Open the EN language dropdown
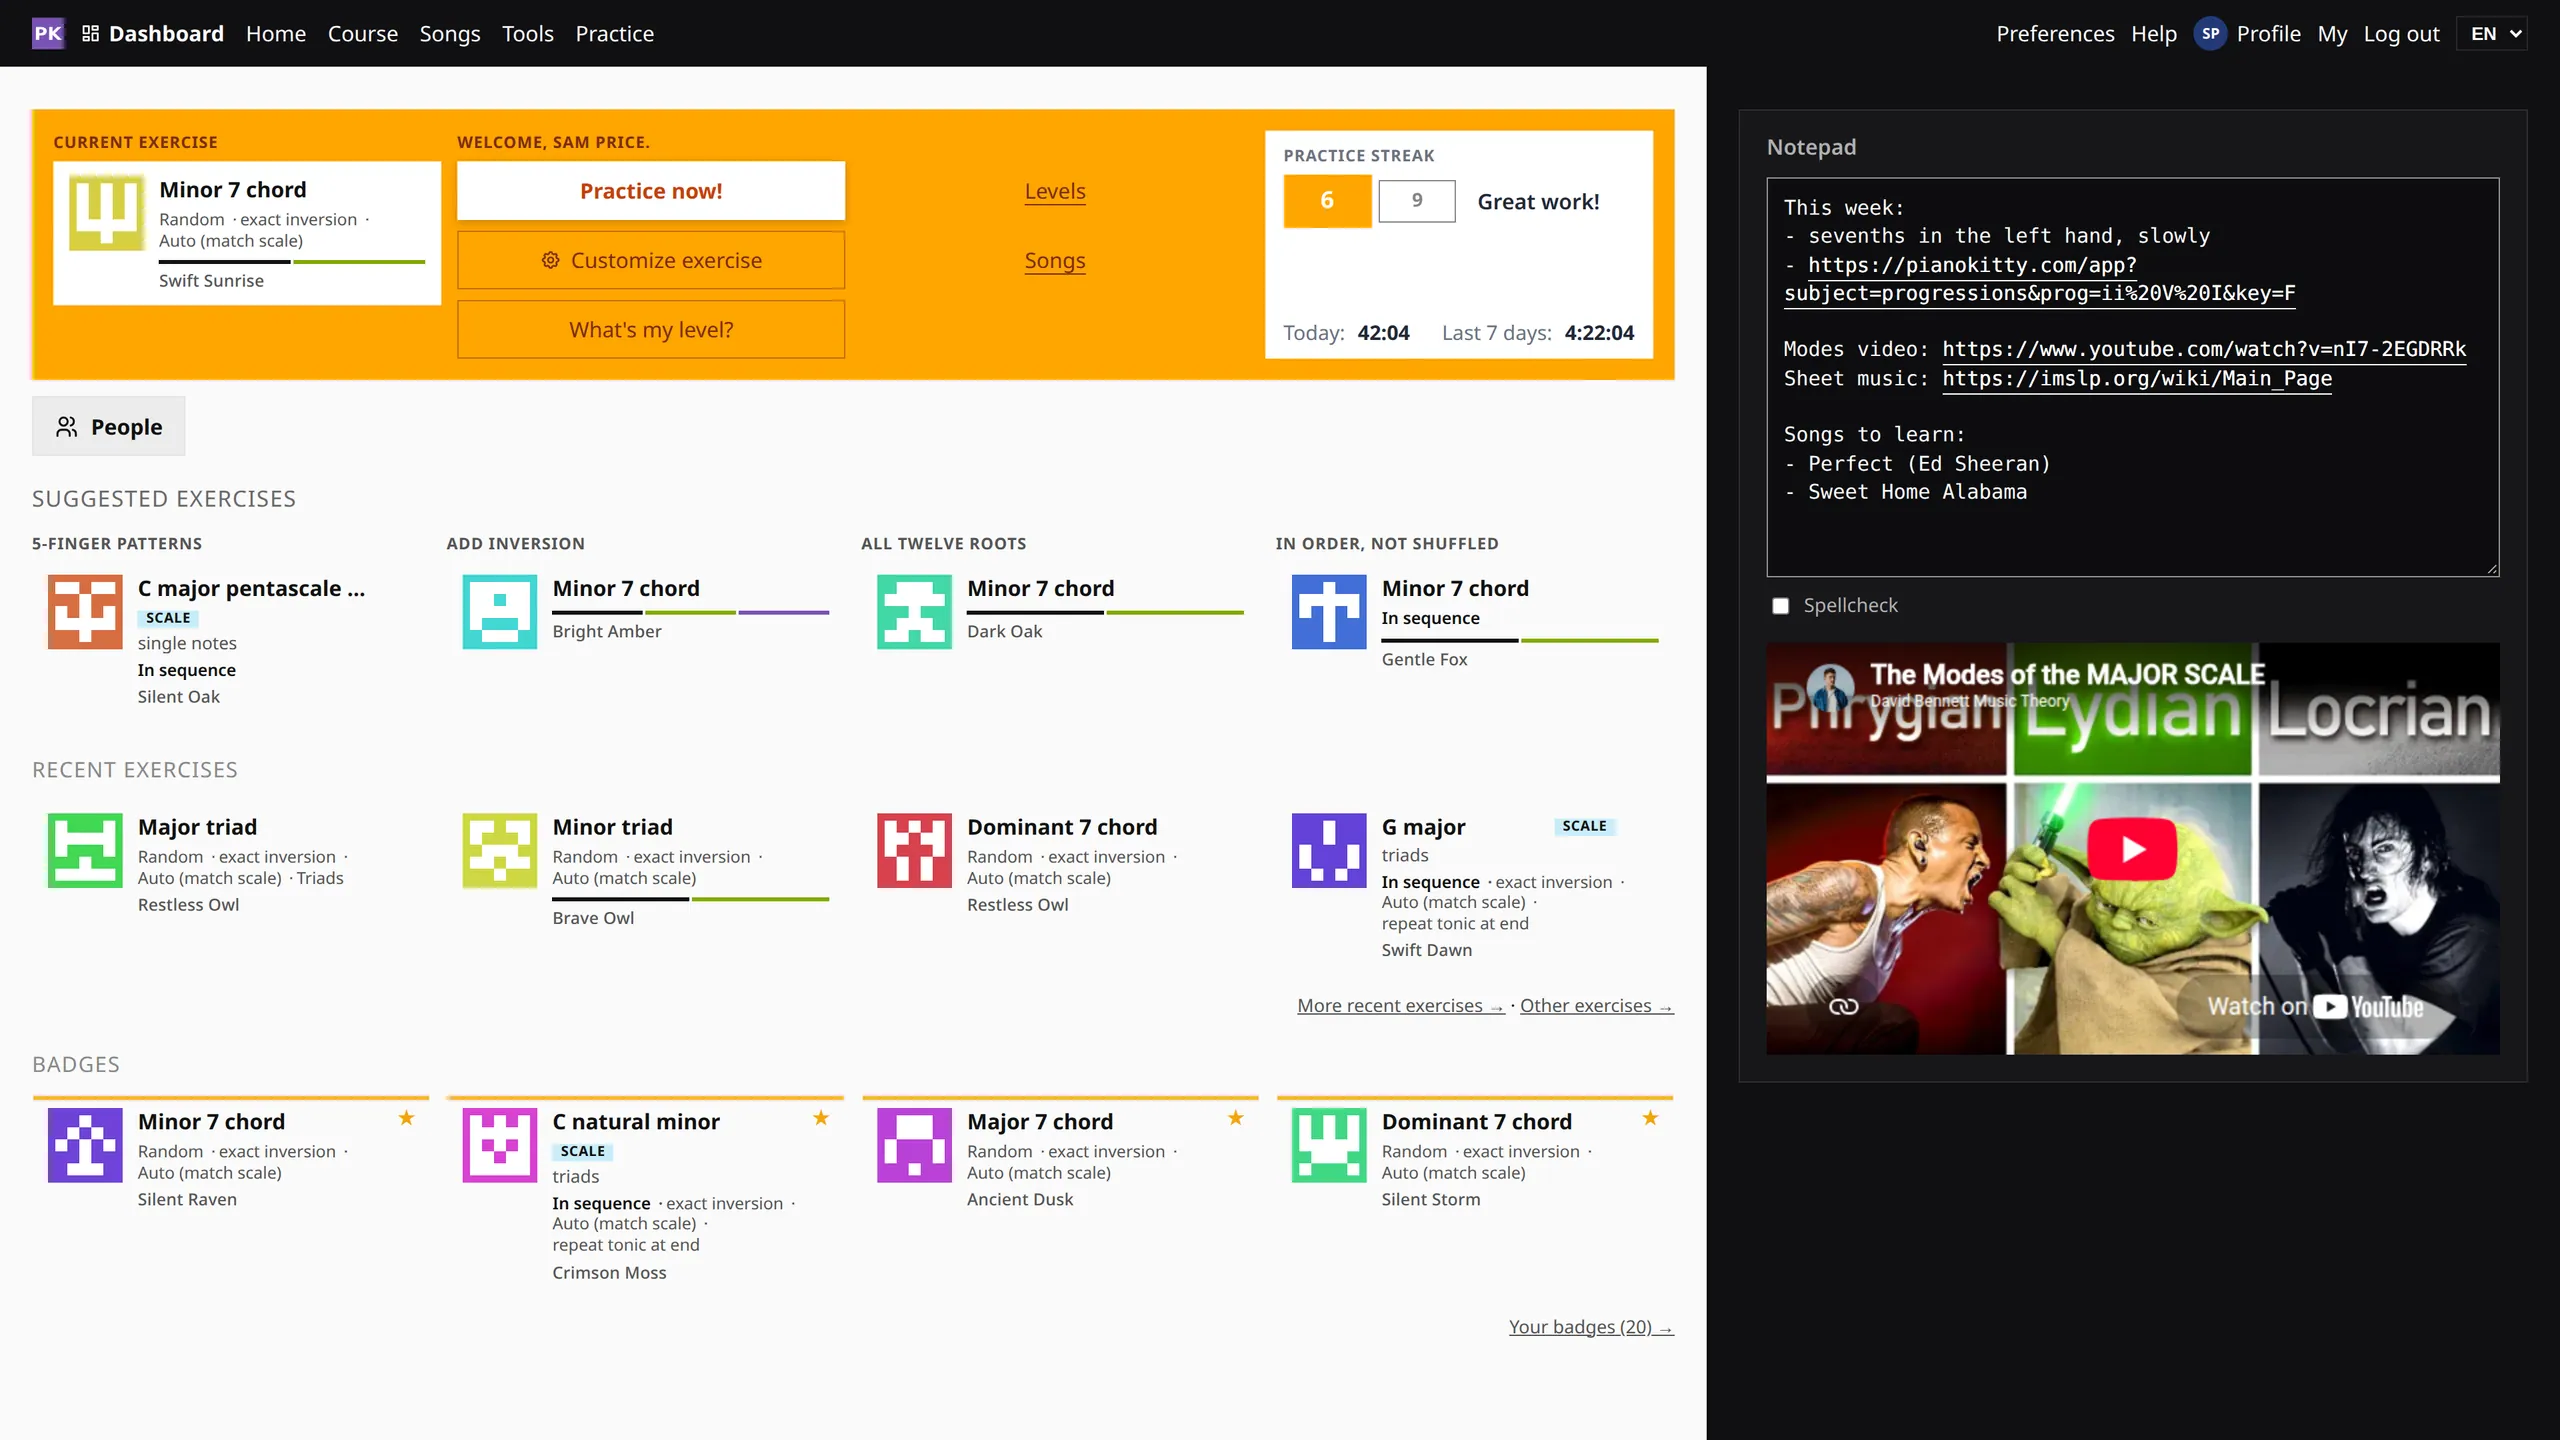Viewport: 2560px width, 1440px height. (x=2492, y=33)
